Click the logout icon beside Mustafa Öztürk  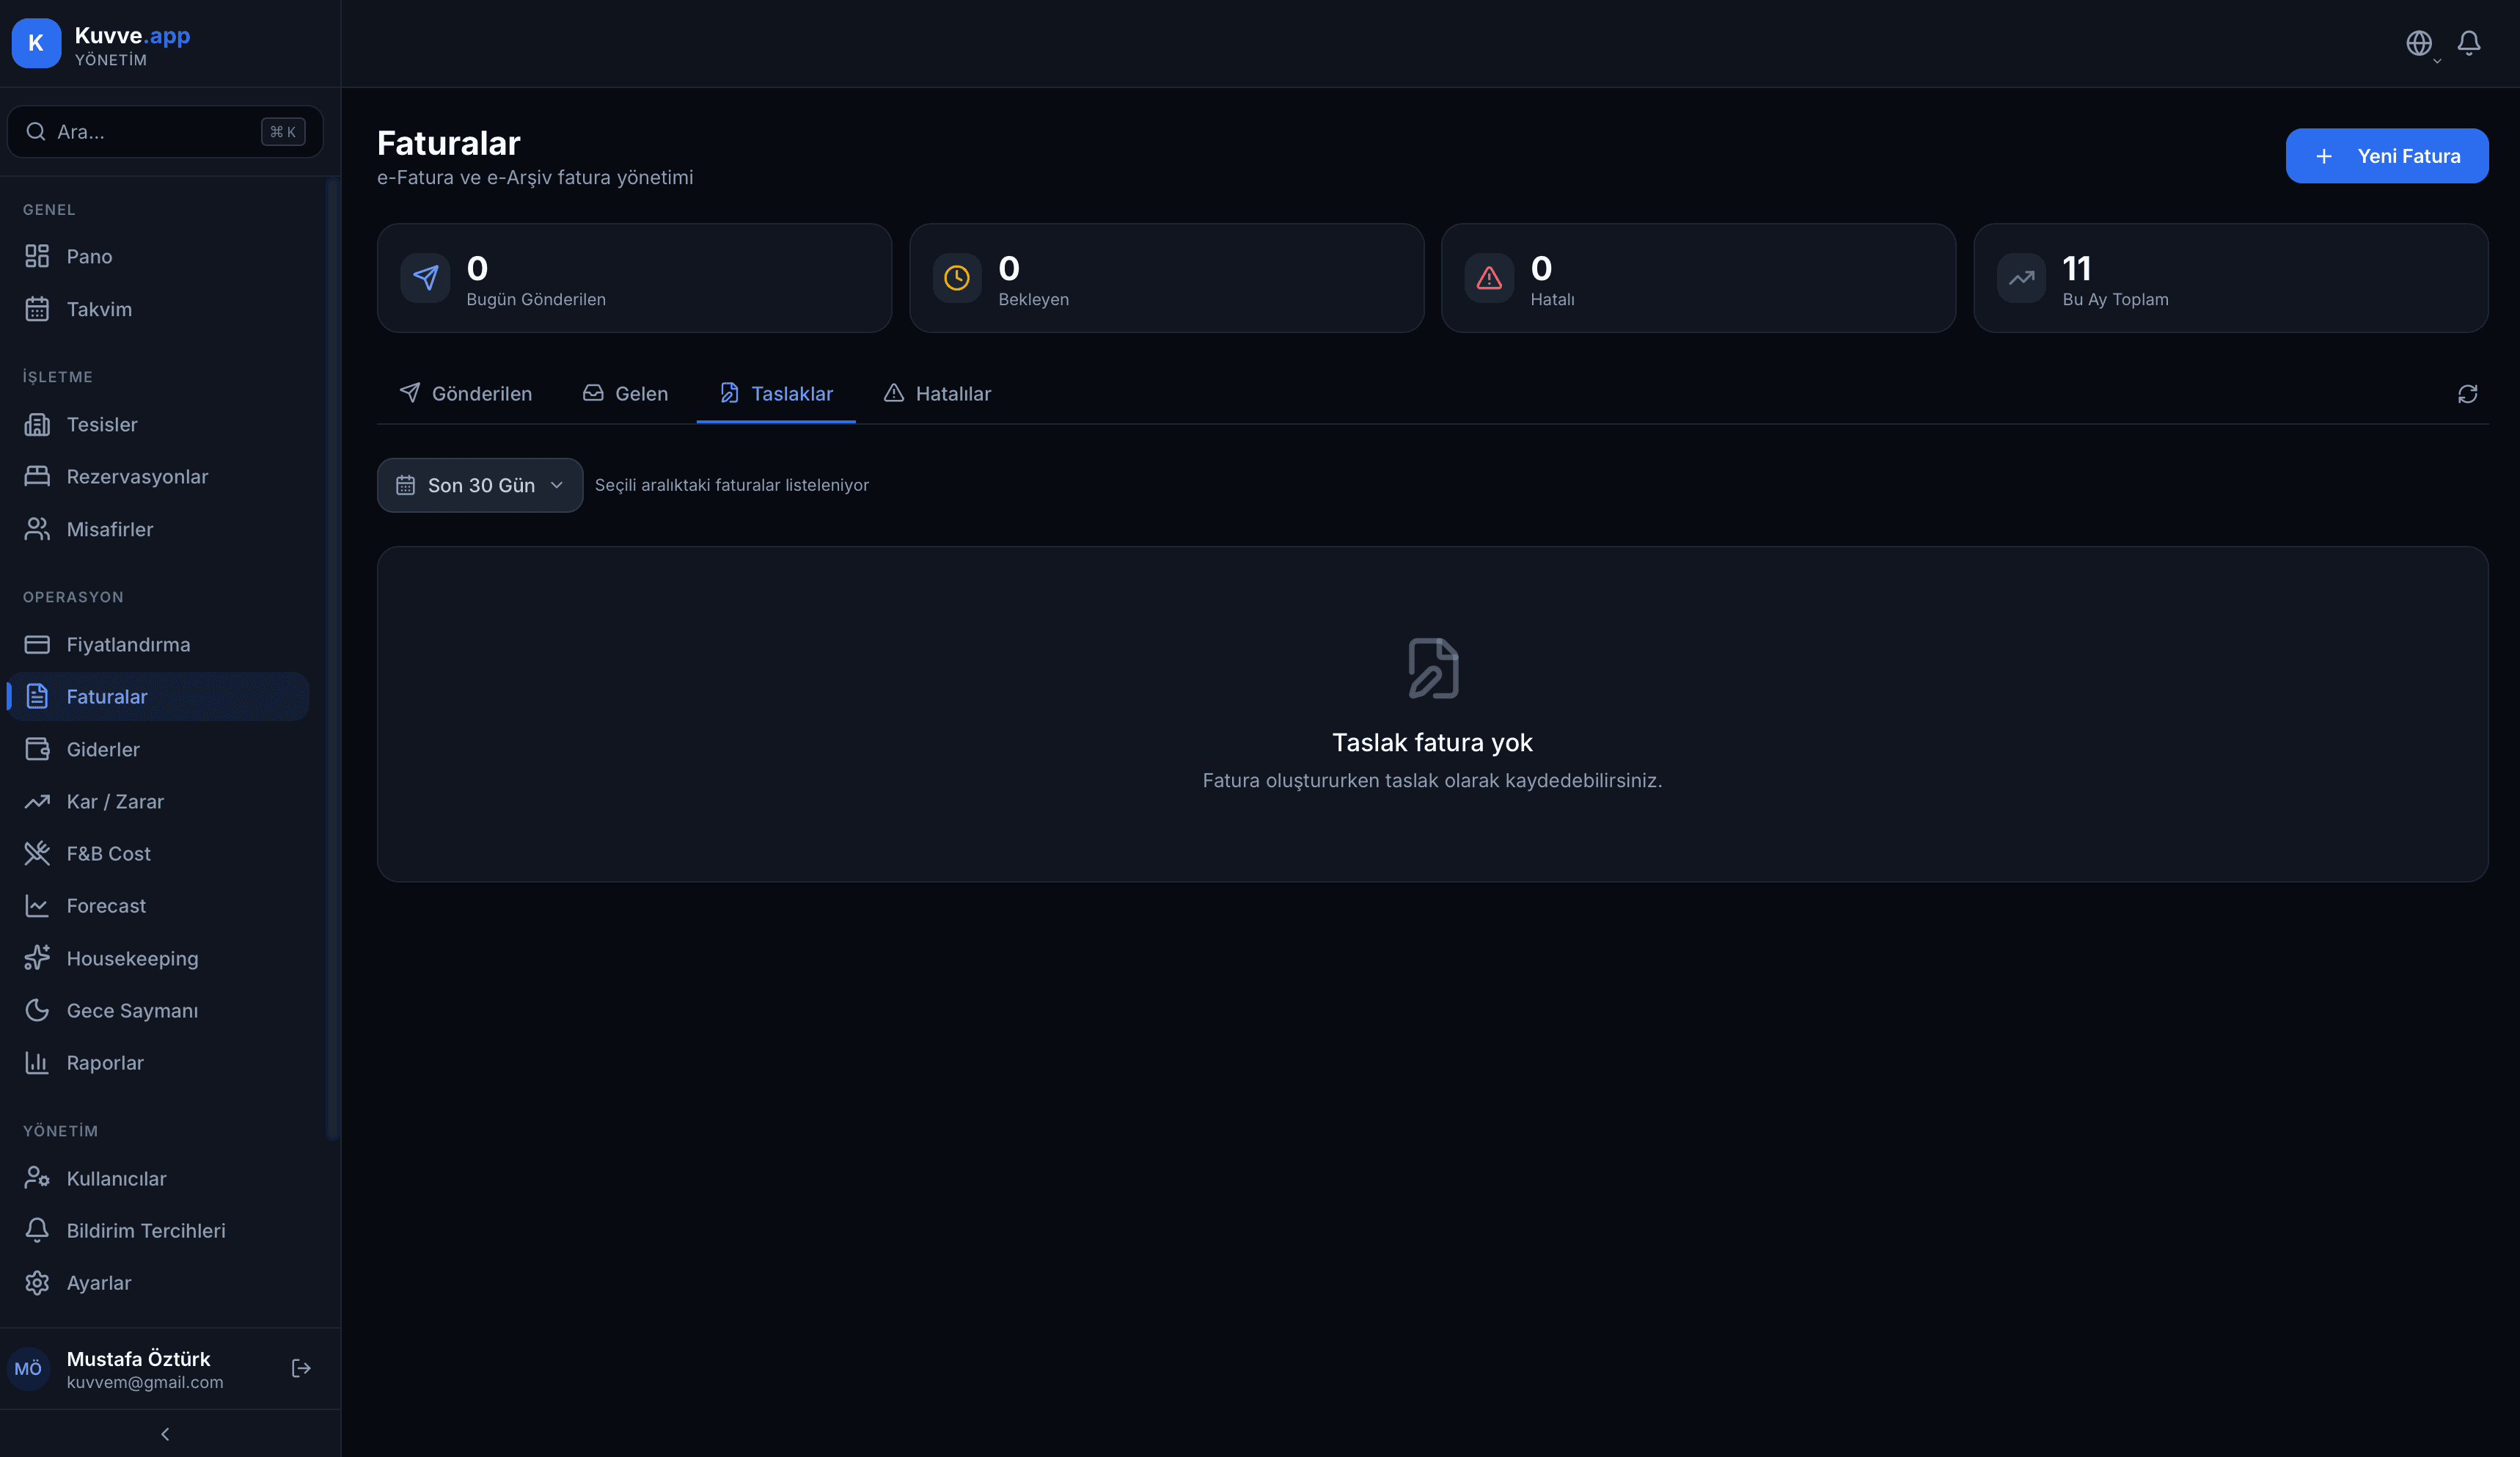point(301,1368)
